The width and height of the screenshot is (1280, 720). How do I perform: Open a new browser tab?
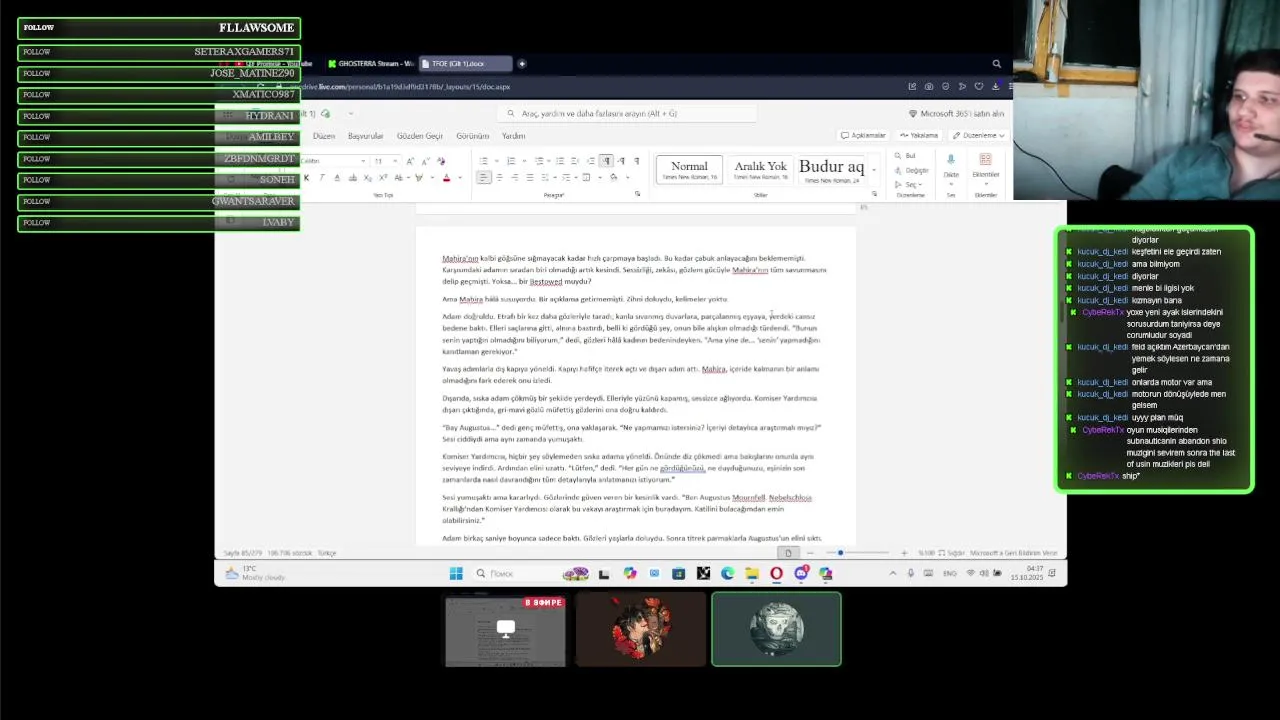pyautogui.click(x=522, y=64)
